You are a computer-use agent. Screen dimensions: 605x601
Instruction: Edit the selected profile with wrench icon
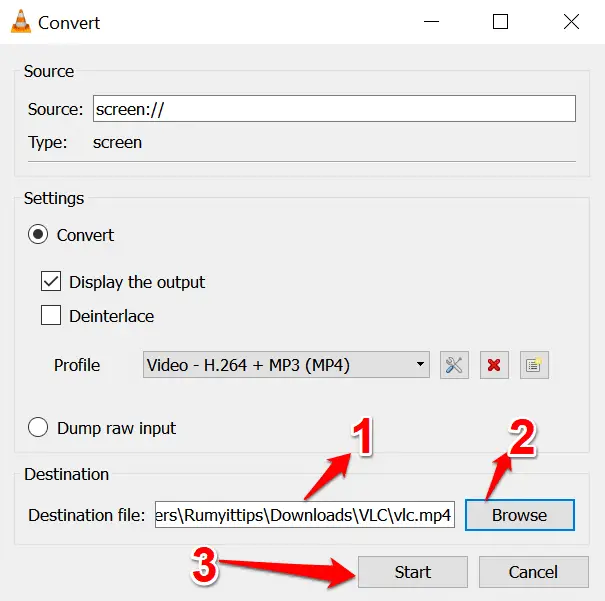coord(454,365)
